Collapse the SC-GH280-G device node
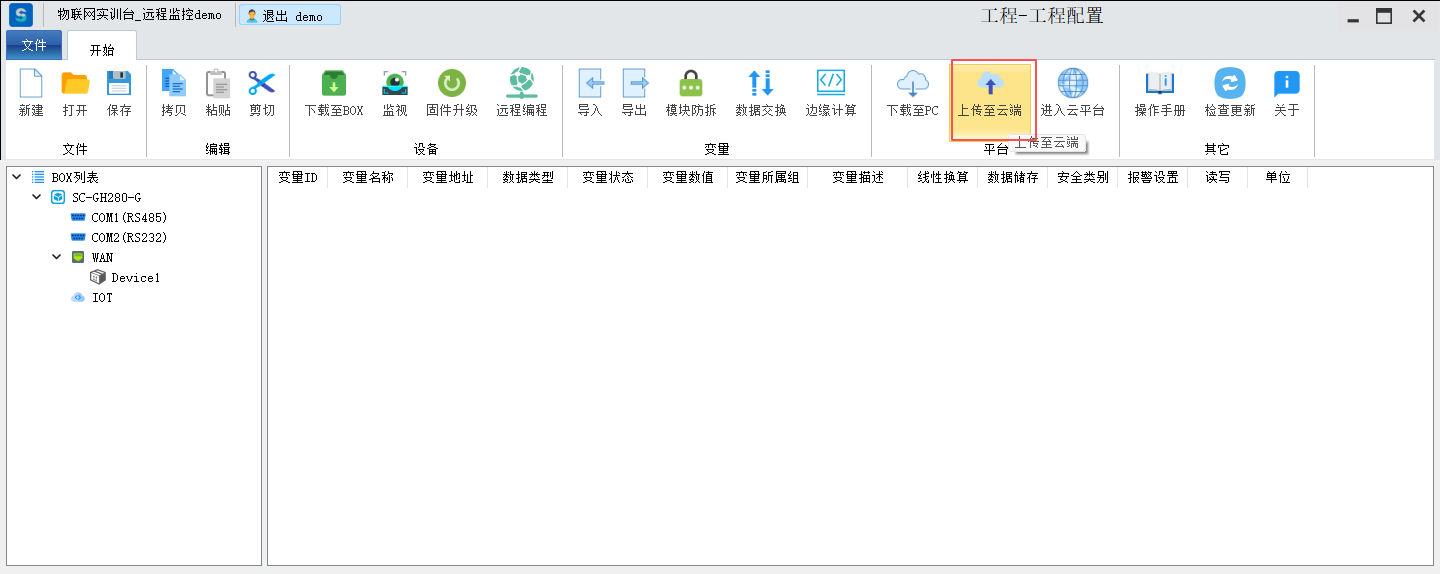The image size is (1440, 574). (x=37, y=197)
